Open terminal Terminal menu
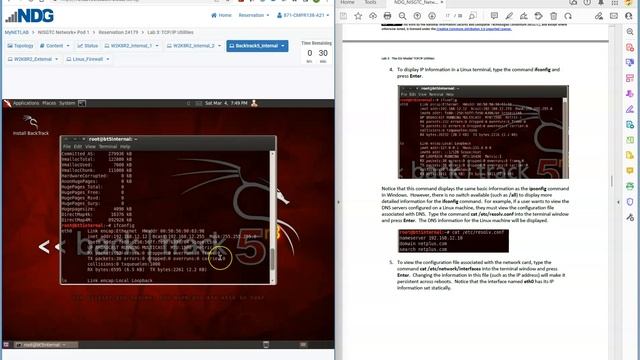 tap(108, 147)
